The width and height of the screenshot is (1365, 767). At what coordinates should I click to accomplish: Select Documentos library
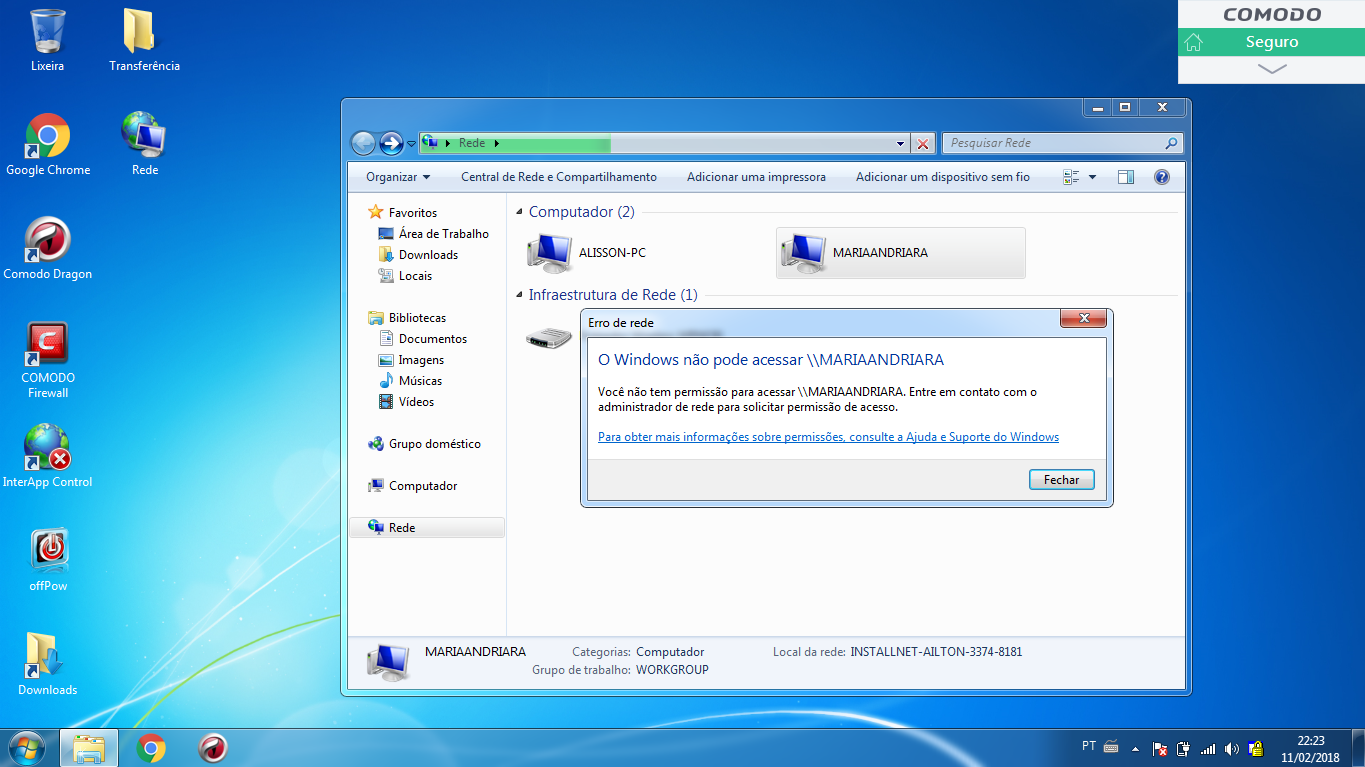click(x=423, y=338)
